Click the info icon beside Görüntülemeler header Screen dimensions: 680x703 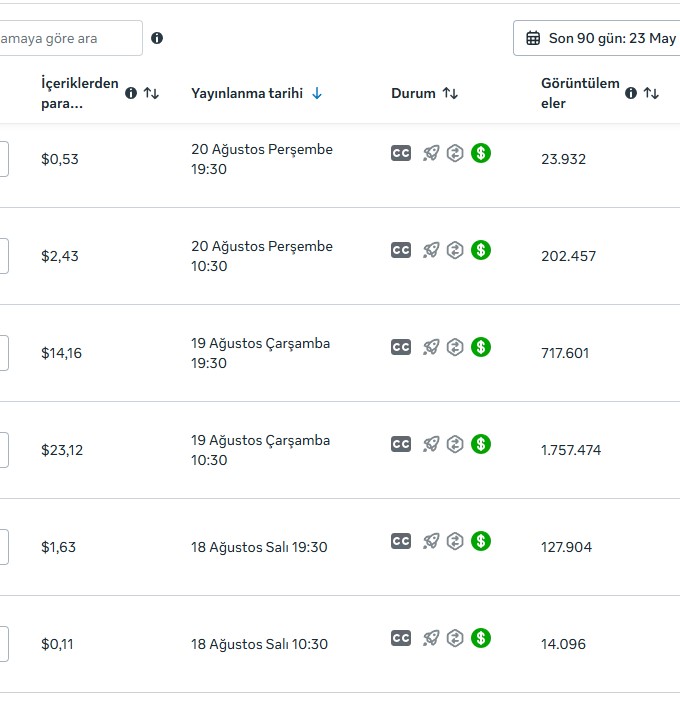pos(631,93)
